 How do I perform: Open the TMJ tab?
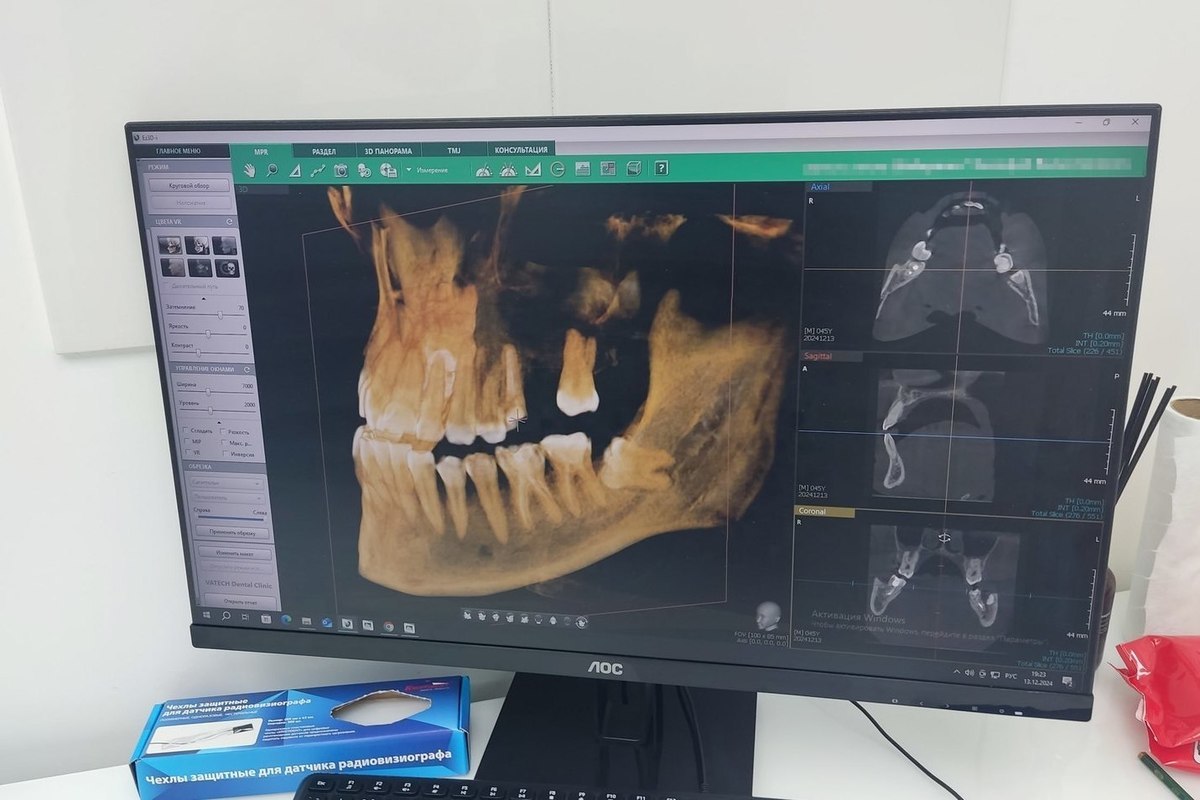453,150
